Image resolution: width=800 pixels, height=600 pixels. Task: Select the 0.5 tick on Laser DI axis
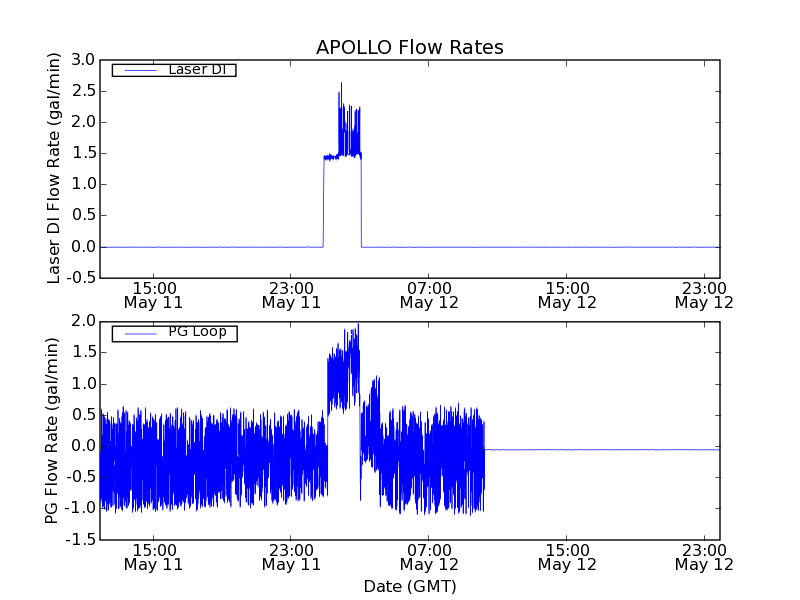point(83,215)
